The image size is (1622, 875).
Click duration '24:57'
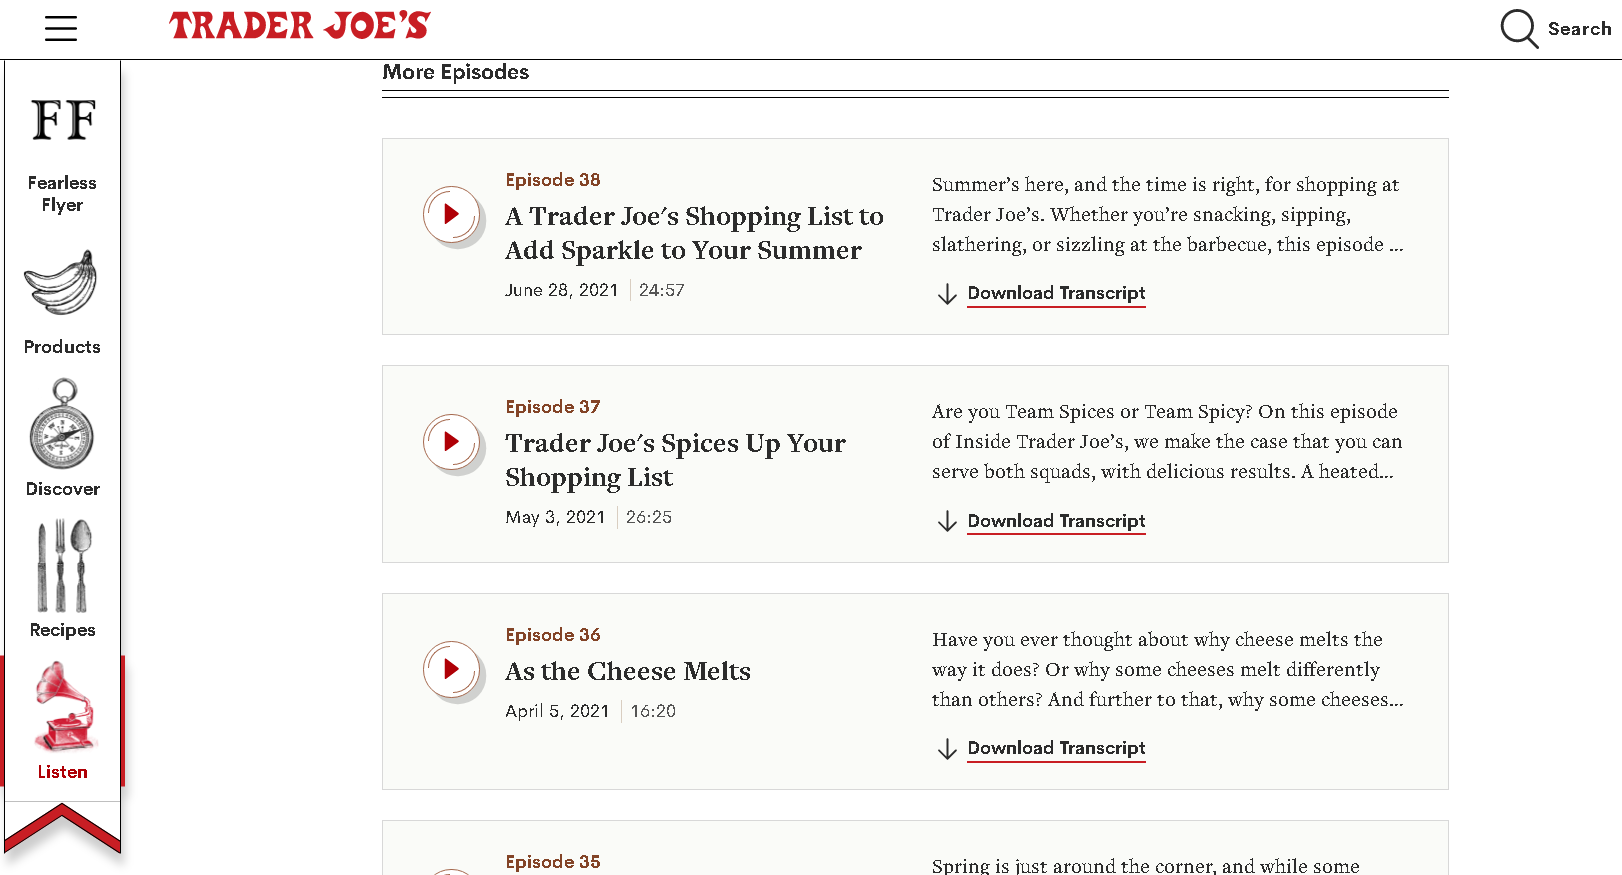pos(662,290)
